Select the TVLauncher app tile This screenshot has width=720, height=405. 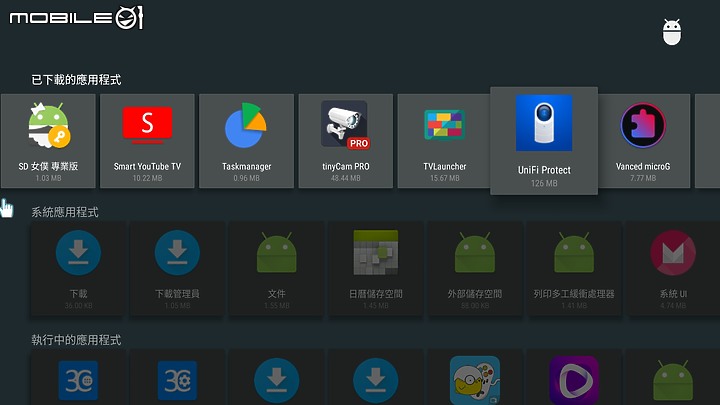point(444,141)
